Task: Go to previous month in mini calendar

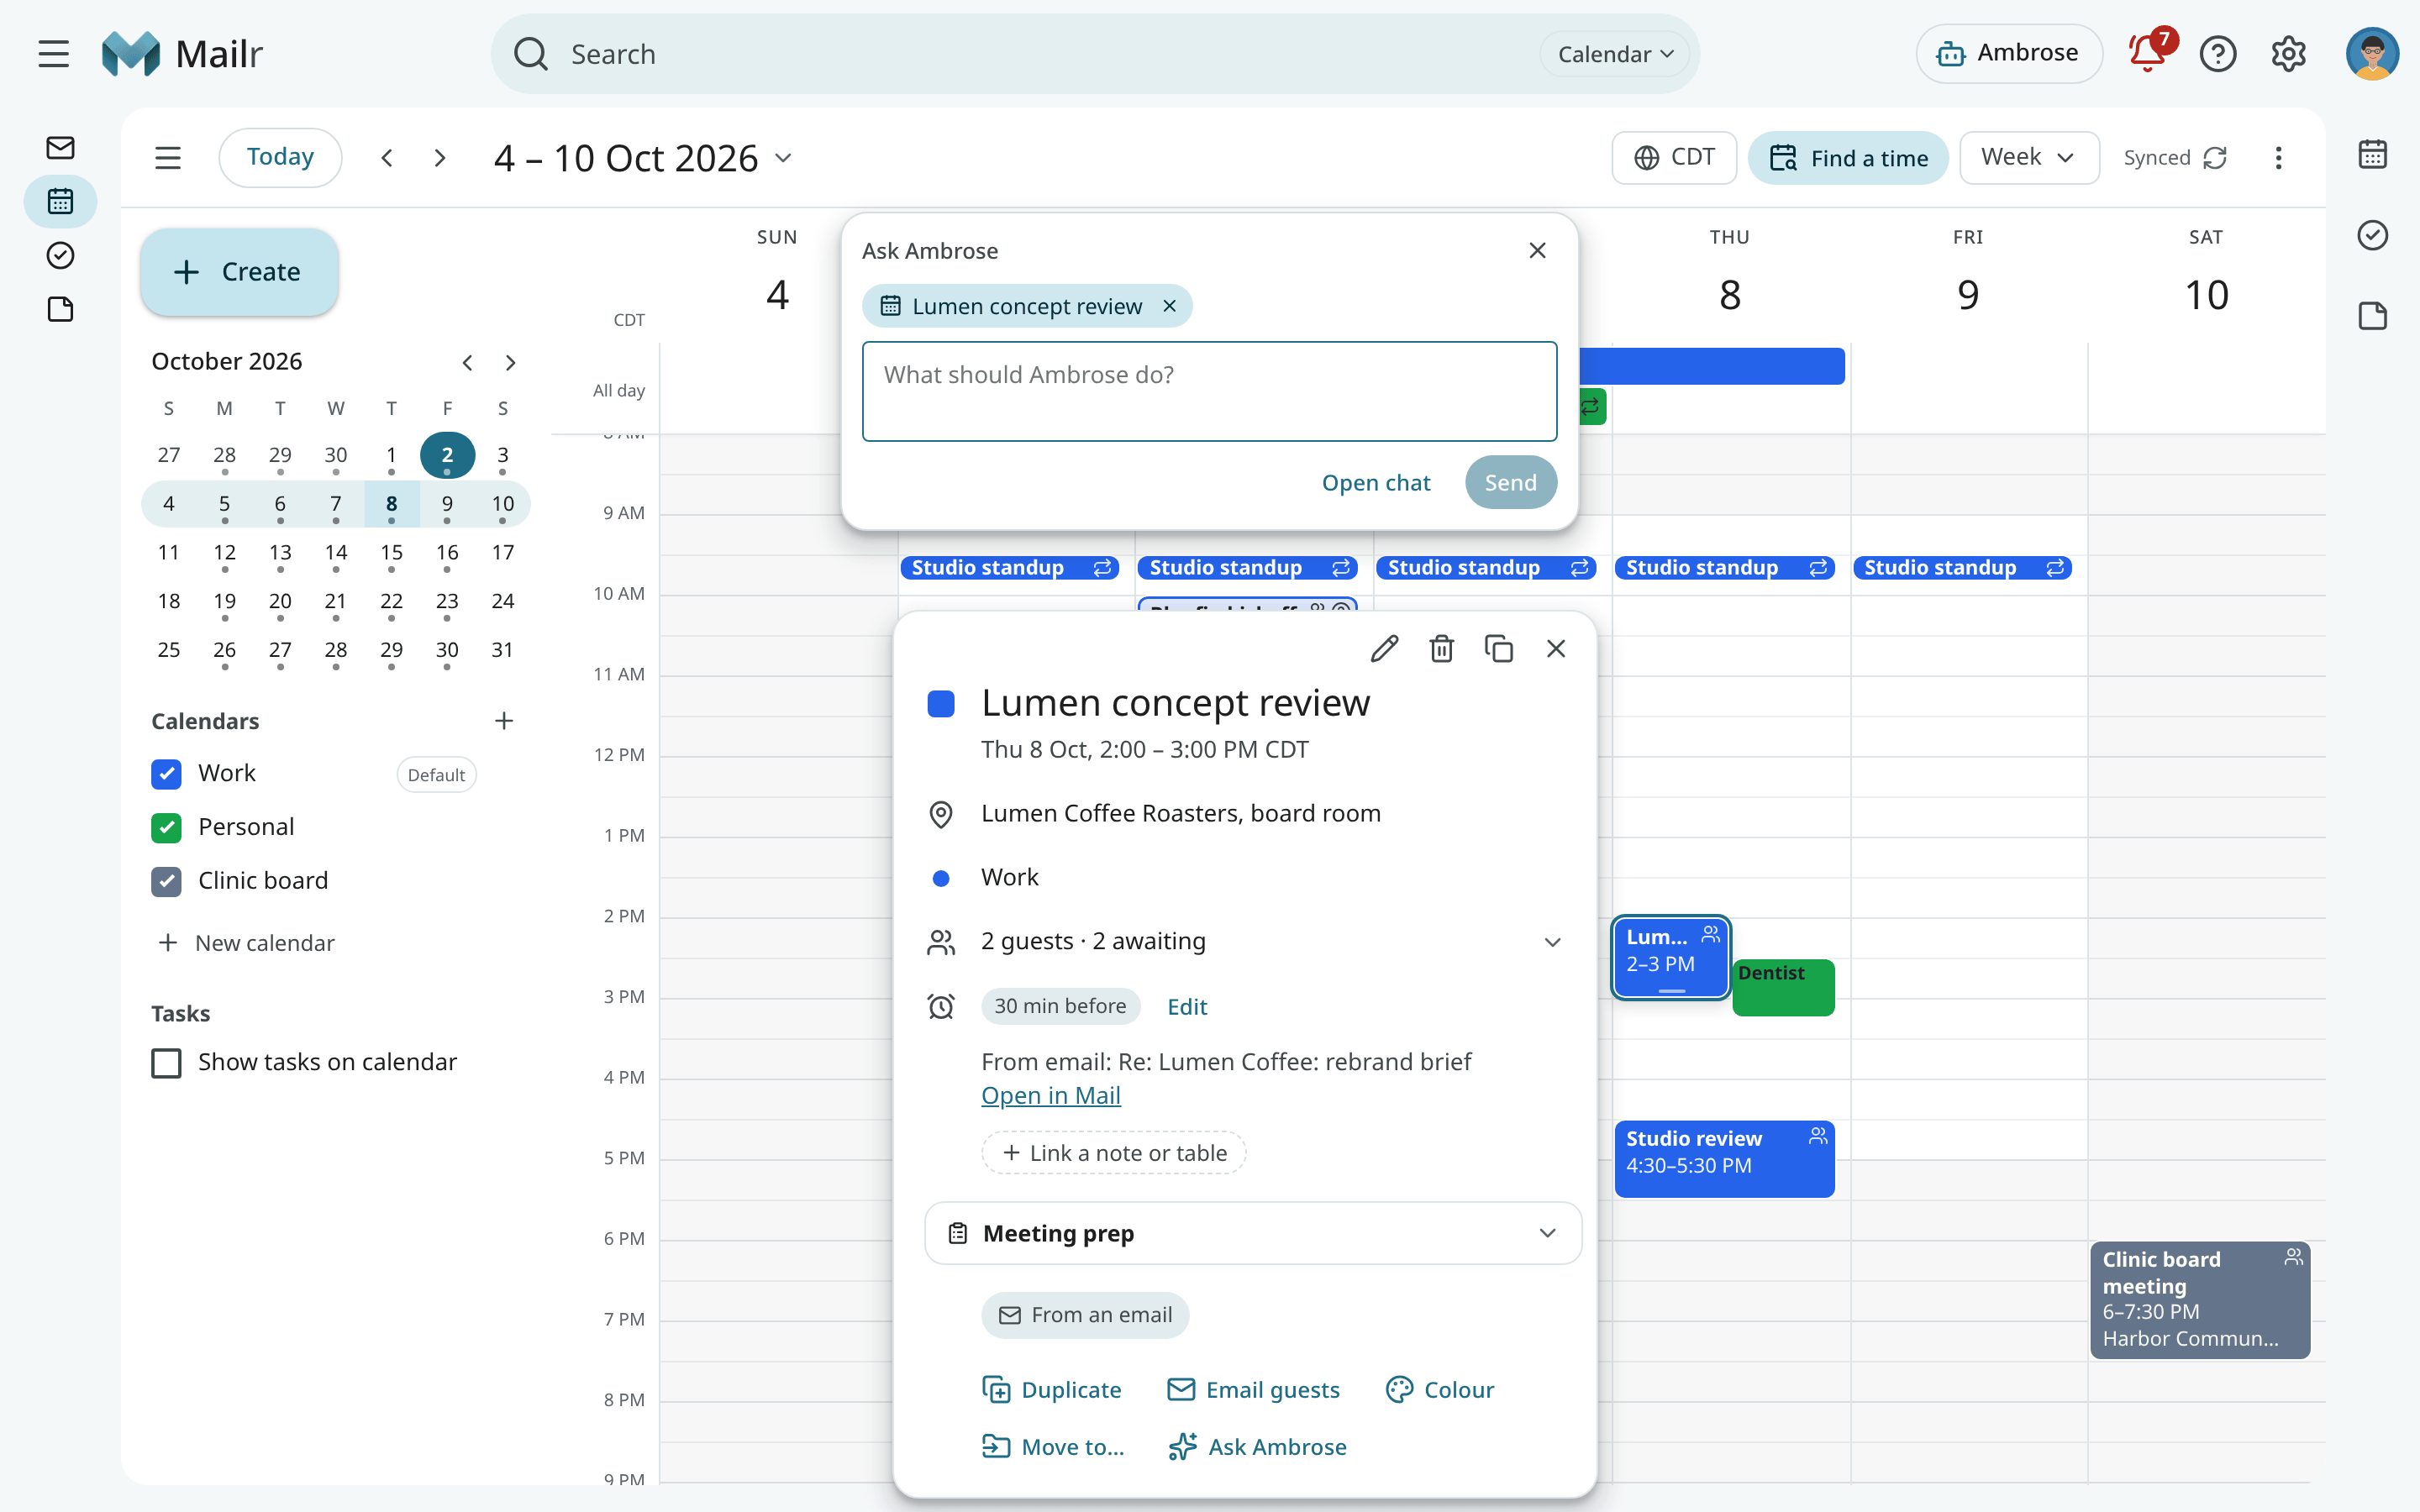Action: [467, 363]
